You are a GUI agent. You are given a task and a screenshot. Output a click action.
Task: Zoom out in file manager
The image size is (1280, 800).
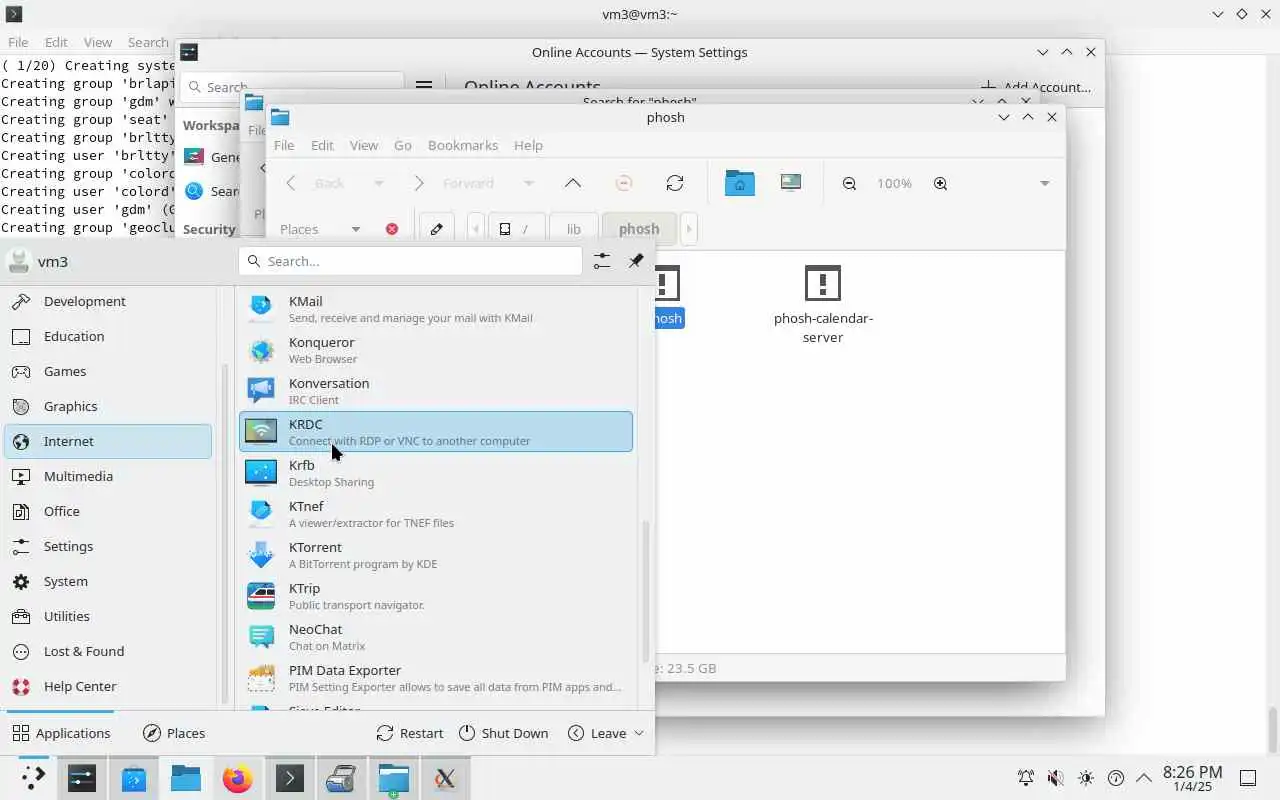(x=849, y=183)
